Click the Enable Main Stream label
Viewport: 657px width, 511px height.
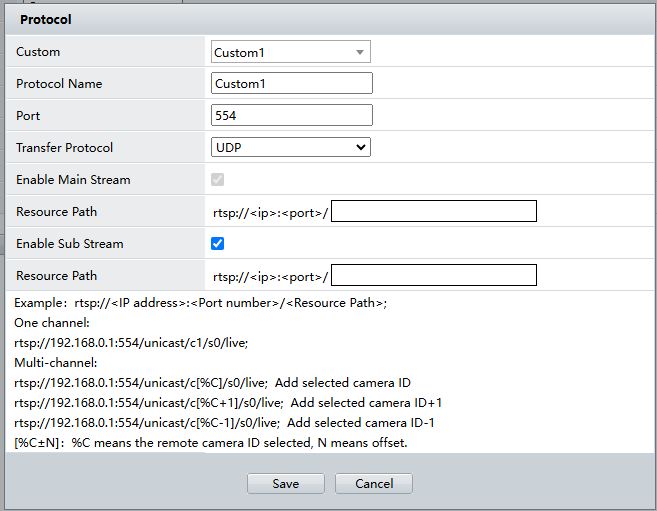click(73, 180)
